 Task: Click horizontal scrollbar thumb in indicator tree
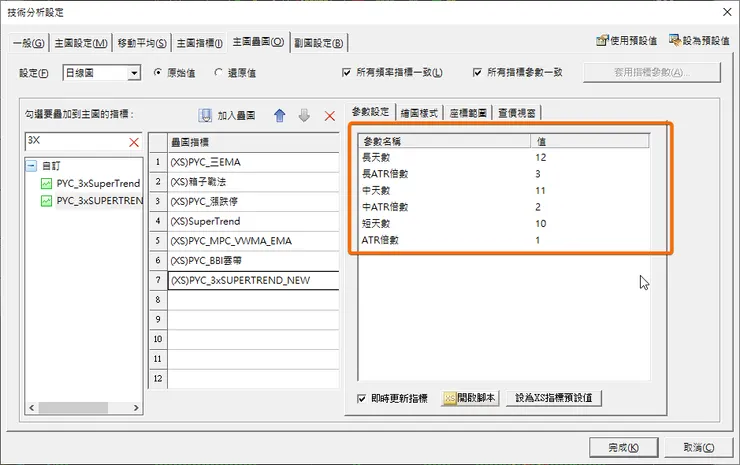tap(73, 407)
